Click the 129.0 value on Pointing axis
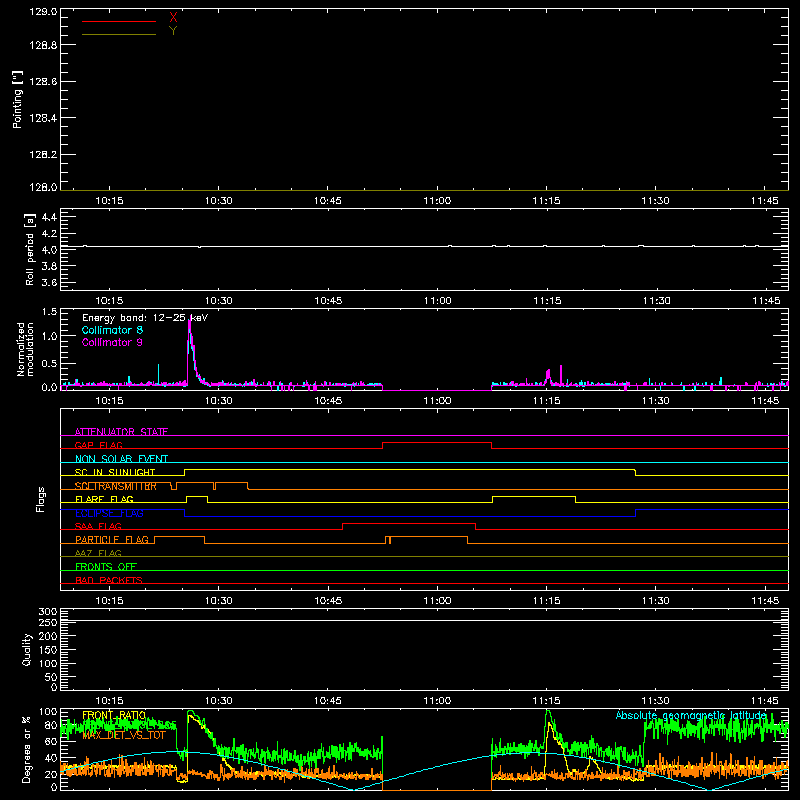This screenshot has width=800, height=800. pyautogui.click(x=43, y=12)
